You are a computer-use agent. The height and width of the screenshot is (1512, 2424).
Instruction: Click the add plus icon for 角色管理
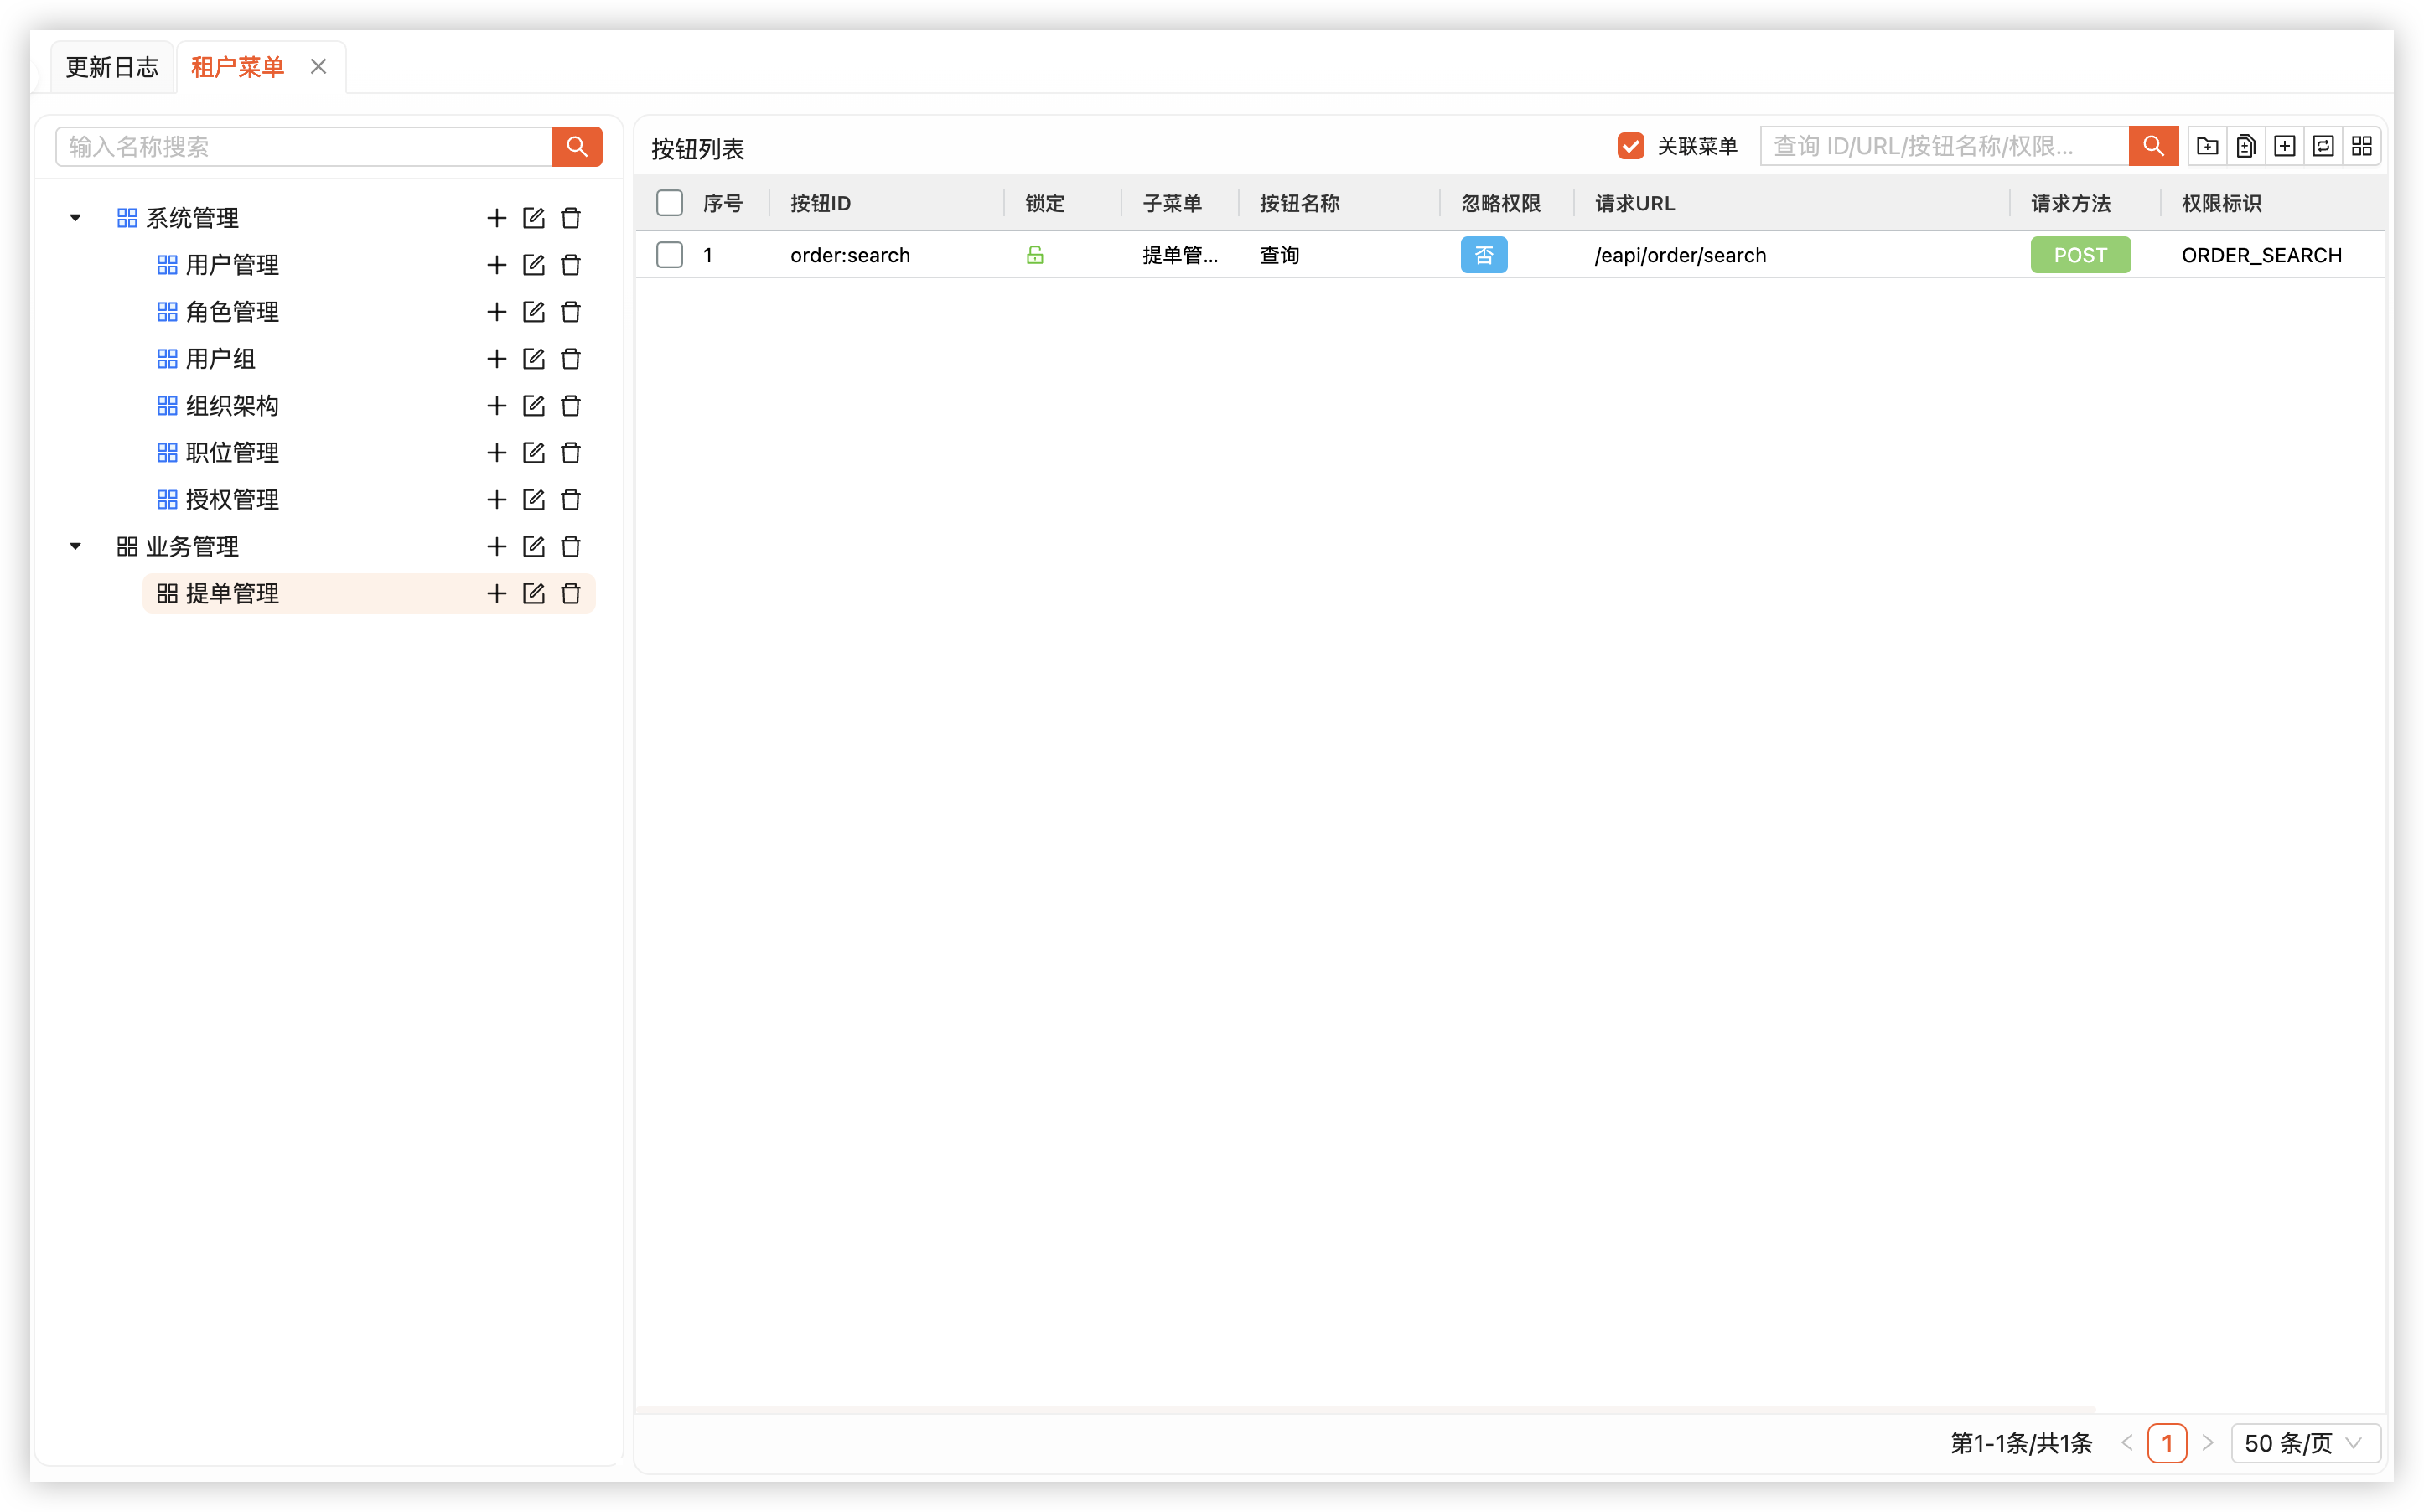point(496,312)
